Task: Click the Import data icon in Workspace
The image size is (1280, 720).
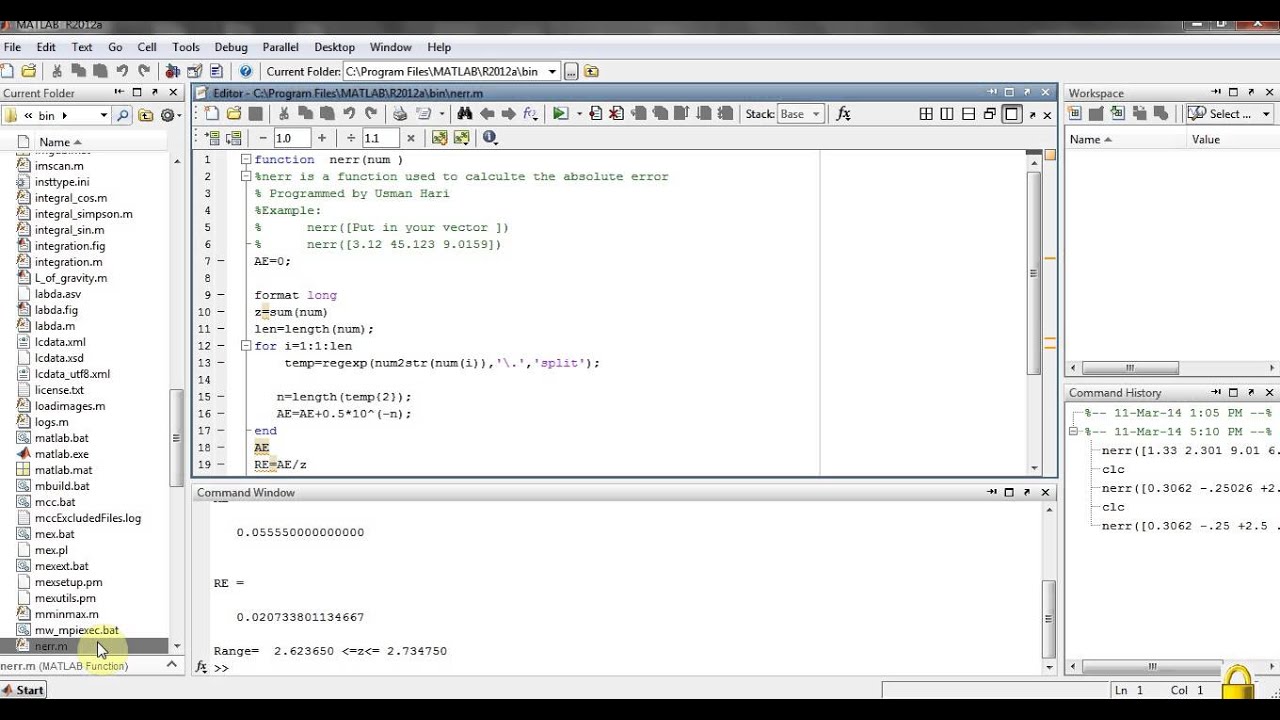Action: click(x=1118, y=114)
